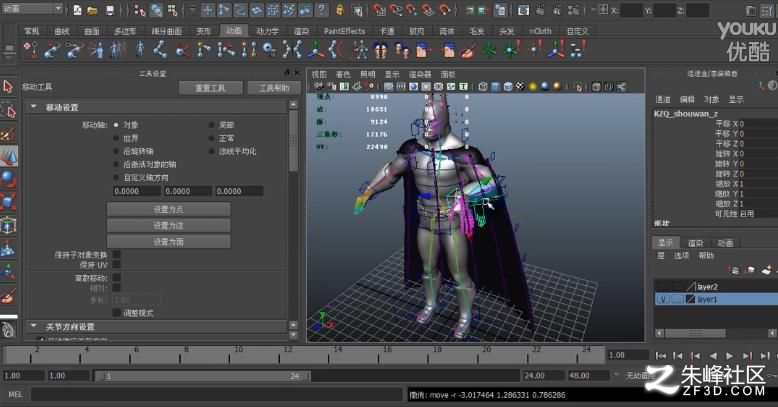
Task: Click the 重置工具 button
Action: (x=210, y=88)
